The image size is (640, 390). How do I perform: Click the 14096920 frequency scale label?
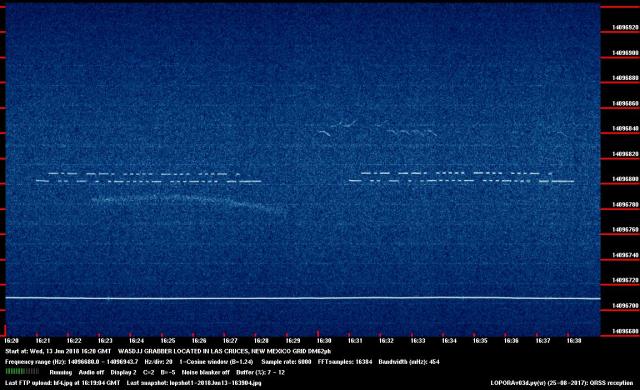click(625, 27)
